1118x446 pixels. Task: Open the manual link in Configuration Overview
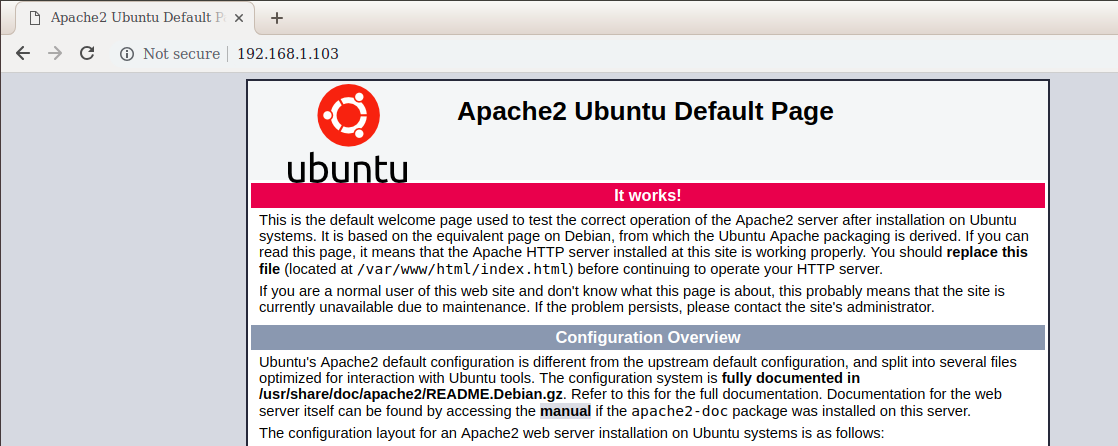[565, 411]
